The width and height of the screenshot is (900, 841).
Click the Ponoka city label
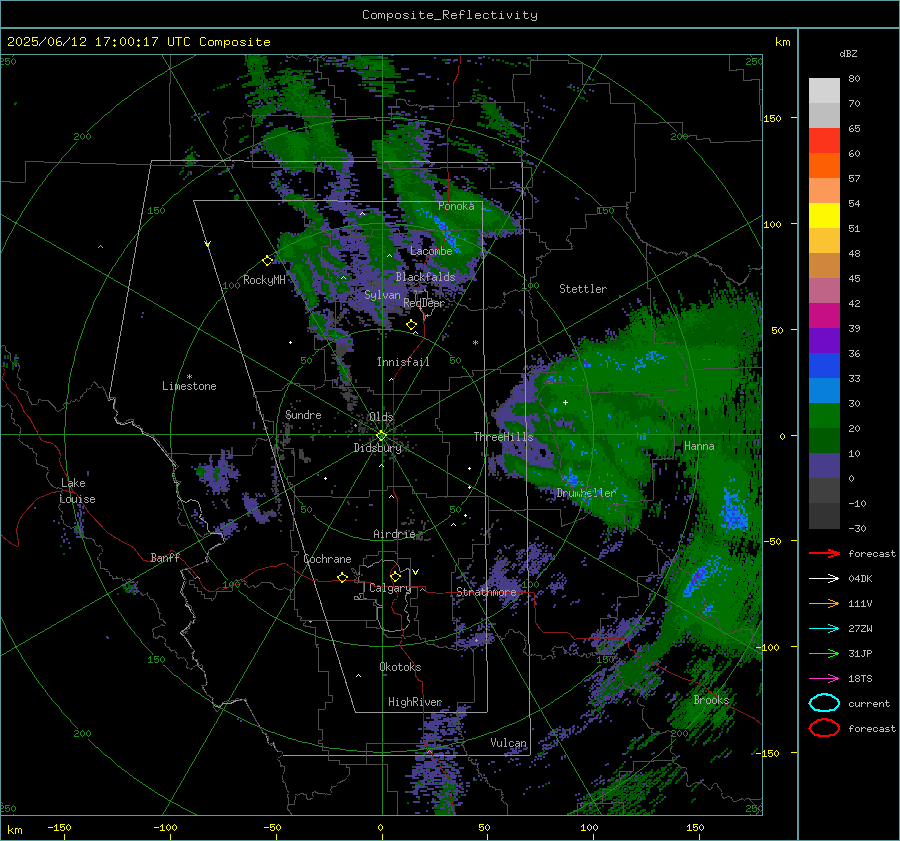click(456, 206)
